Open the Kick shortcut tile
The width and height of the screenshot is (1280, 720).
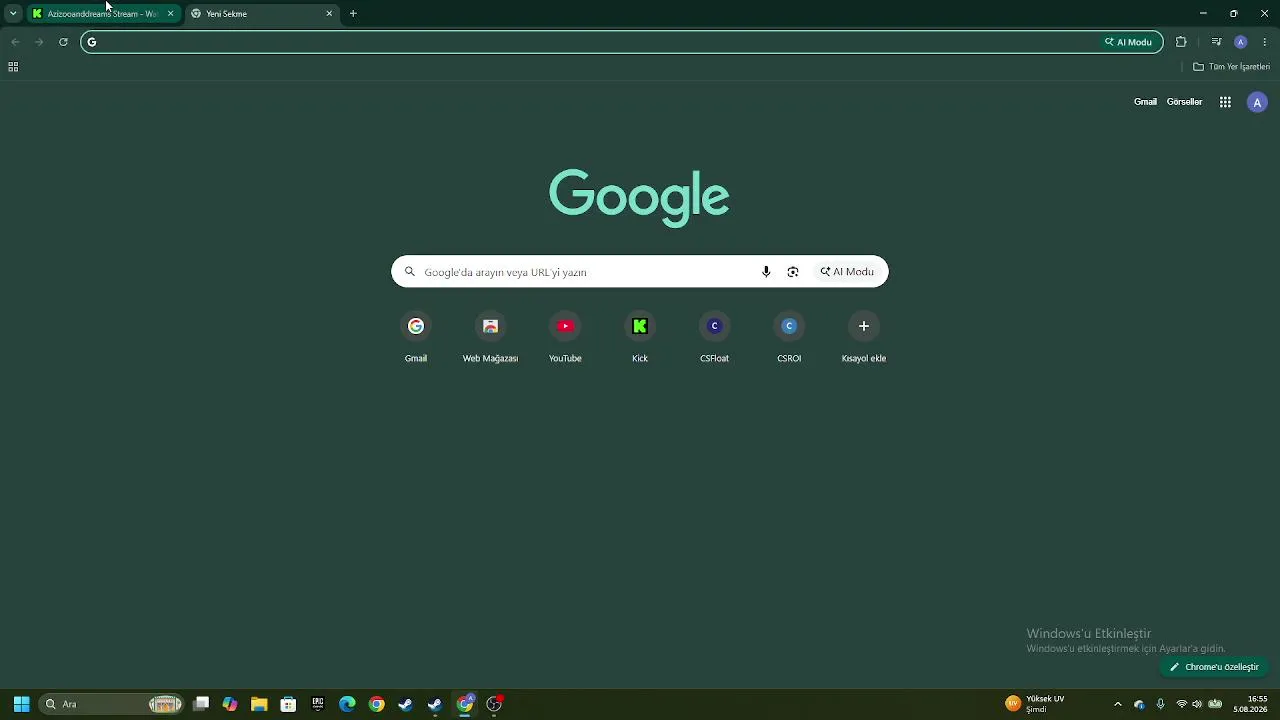pos(640,338)
